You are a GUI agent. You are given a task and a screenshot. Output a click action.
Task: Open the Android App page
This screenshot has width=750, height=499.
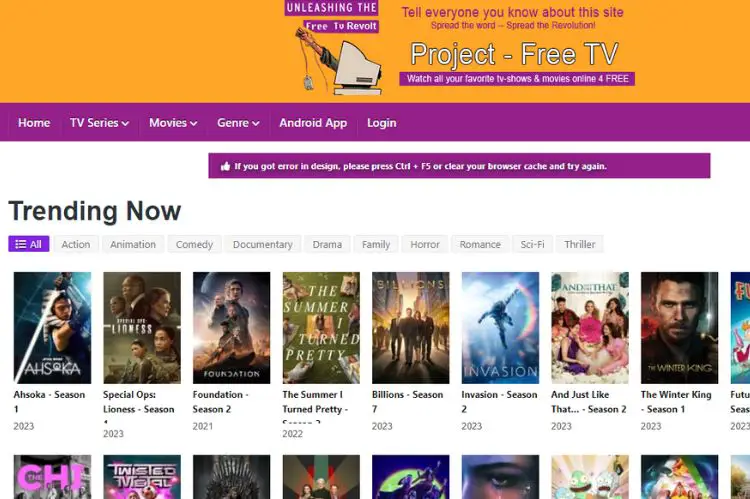coord(313,123)
